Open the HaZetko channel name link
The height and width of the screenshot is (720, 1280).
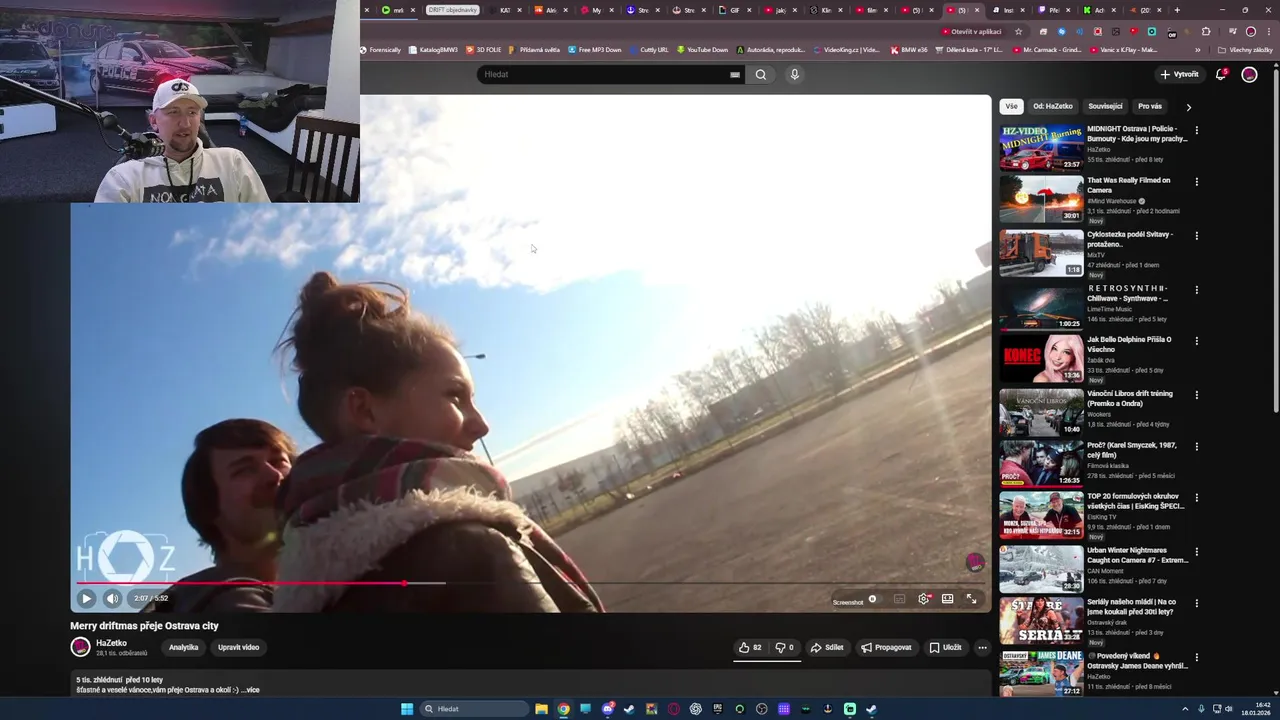tap(111, 643)
